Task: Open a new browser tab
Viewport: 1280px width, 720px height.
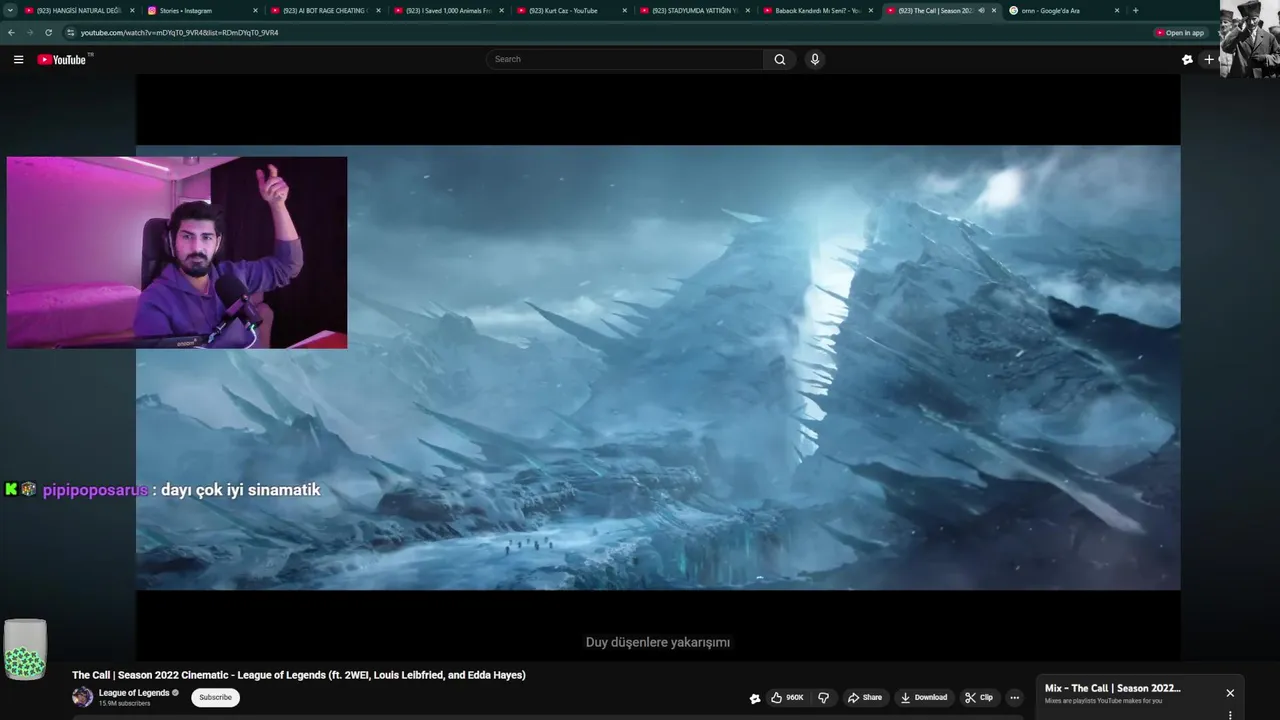Action: [1135, 10]
